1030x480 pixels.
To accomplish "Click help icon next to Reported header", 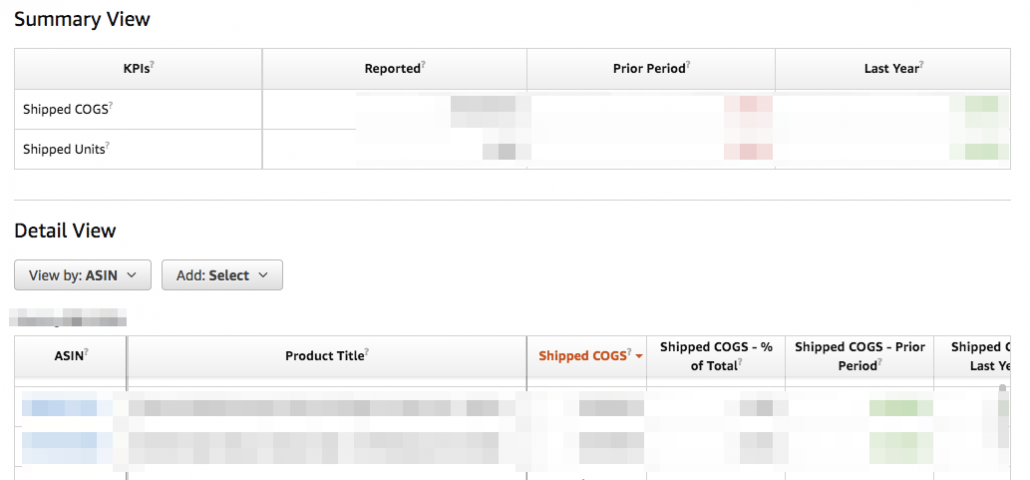I will coord(423,65).
